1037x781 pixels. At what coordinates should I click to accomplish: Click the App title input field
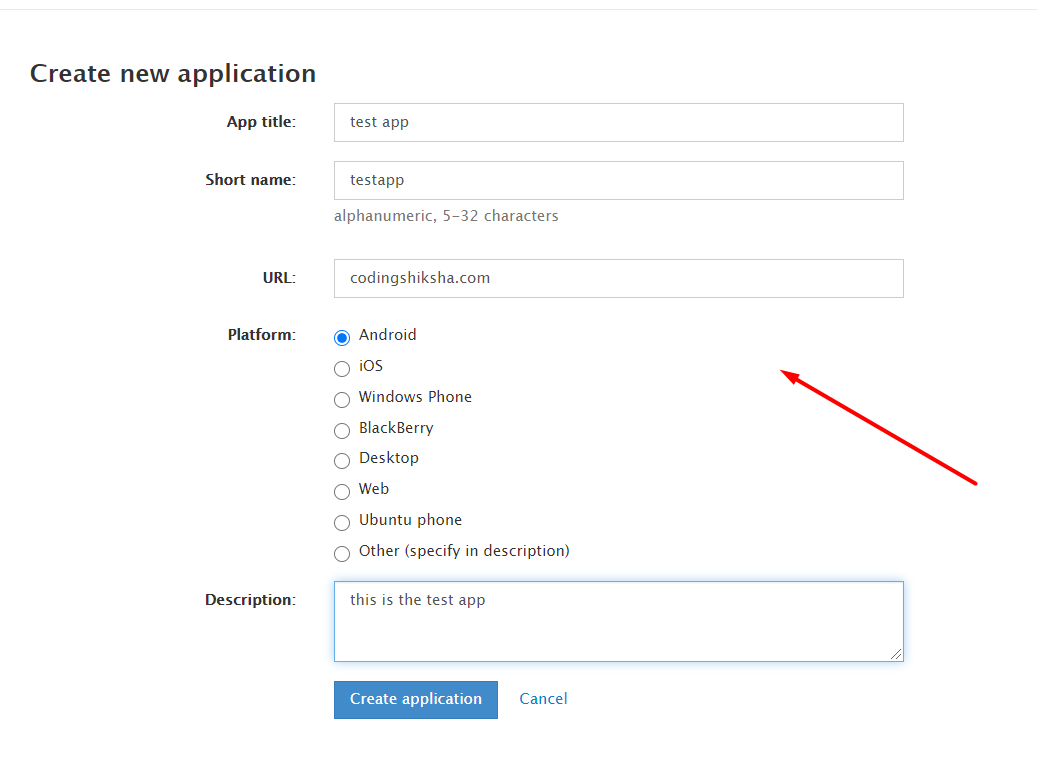click(x=618, y=122)
